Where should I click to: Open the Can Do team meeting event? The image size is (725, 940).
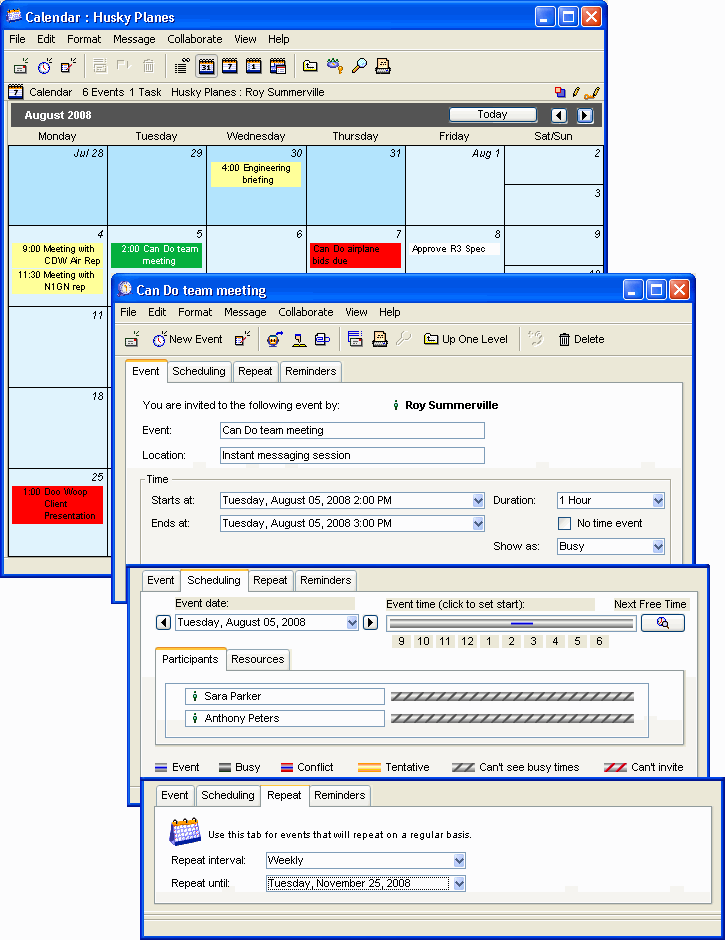point(157,255)
